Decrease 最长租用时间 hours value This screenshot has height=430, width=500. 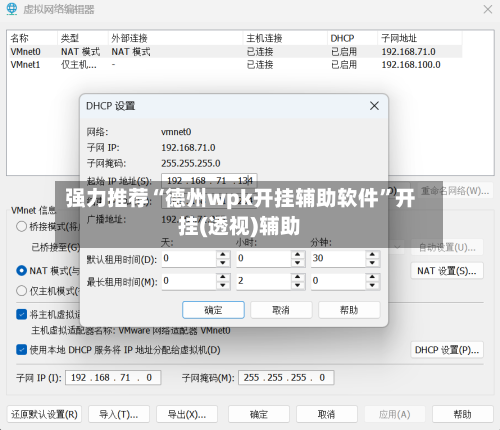(298, 285)
